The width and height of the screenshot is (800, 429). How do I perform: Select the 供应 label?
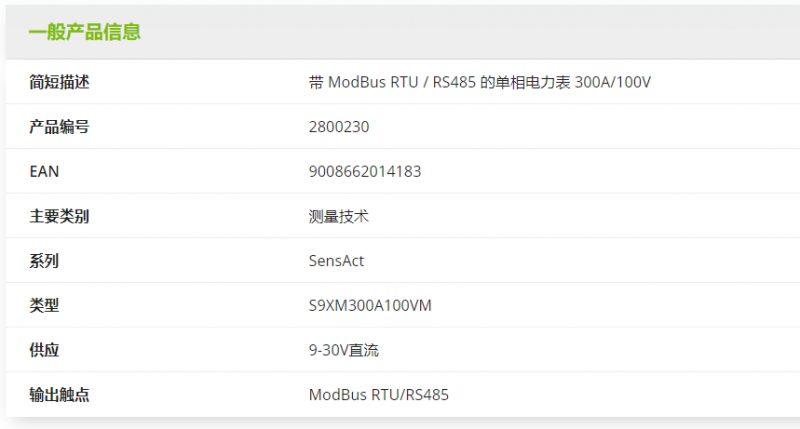[x=44, y=350]
